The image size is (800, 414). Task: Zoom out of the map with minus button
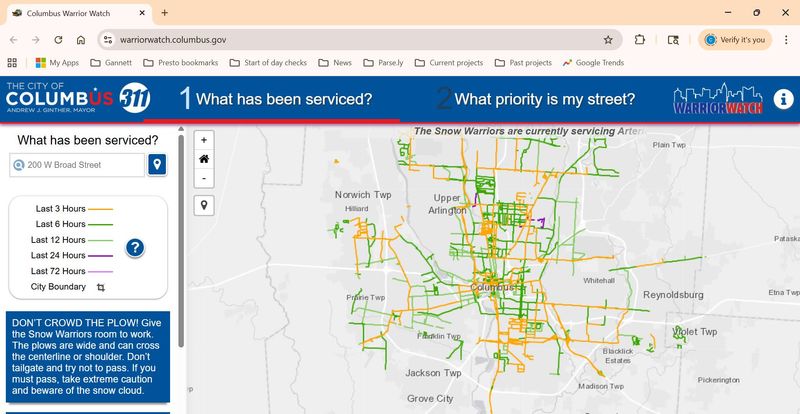204,178
